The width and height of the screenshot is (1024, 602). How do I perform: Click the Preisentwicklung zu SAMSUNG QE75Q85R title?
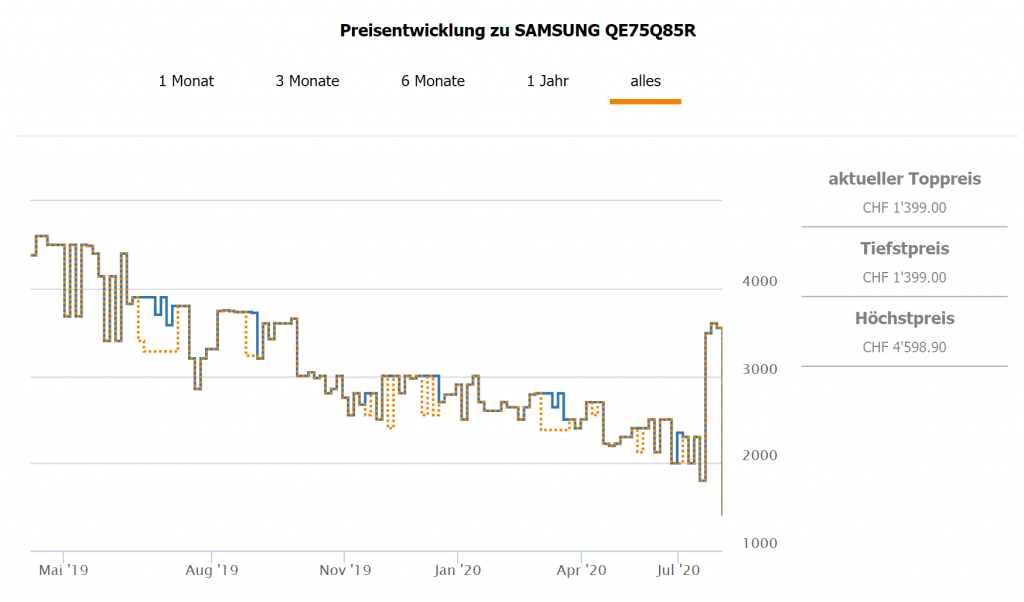518,30
